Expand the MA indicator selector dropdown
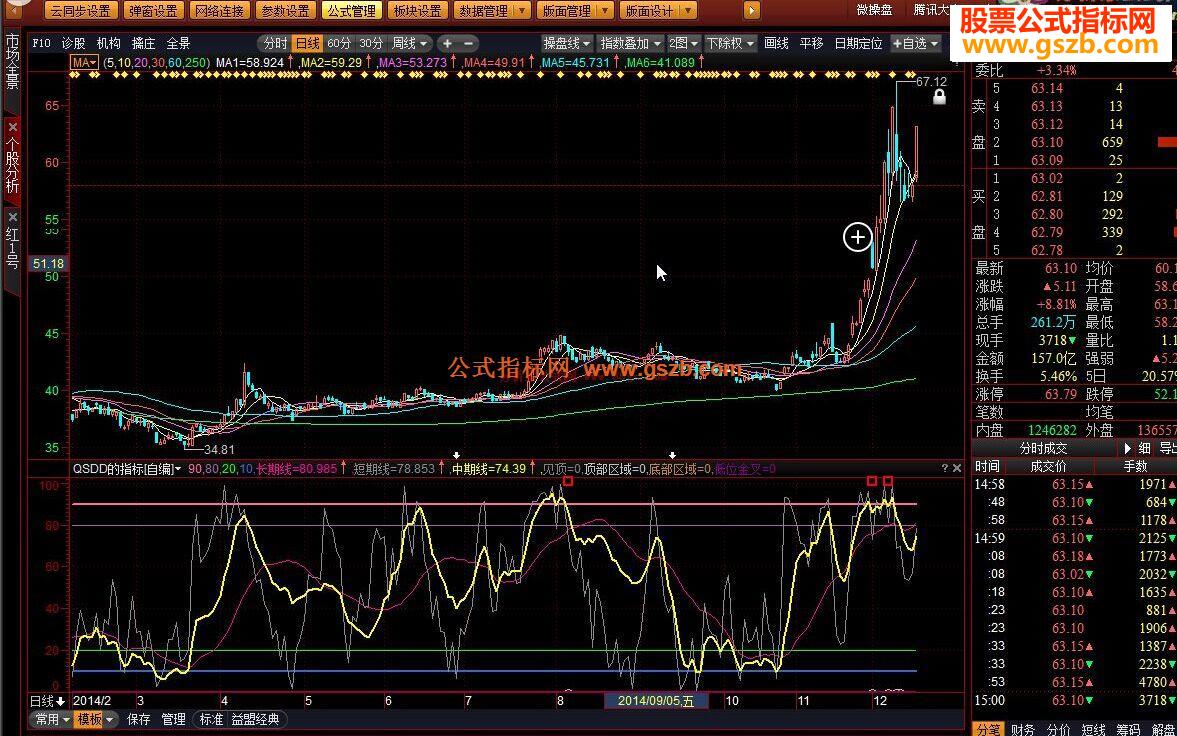Viewport: 1177px width, 736px height. click(85, 62)
